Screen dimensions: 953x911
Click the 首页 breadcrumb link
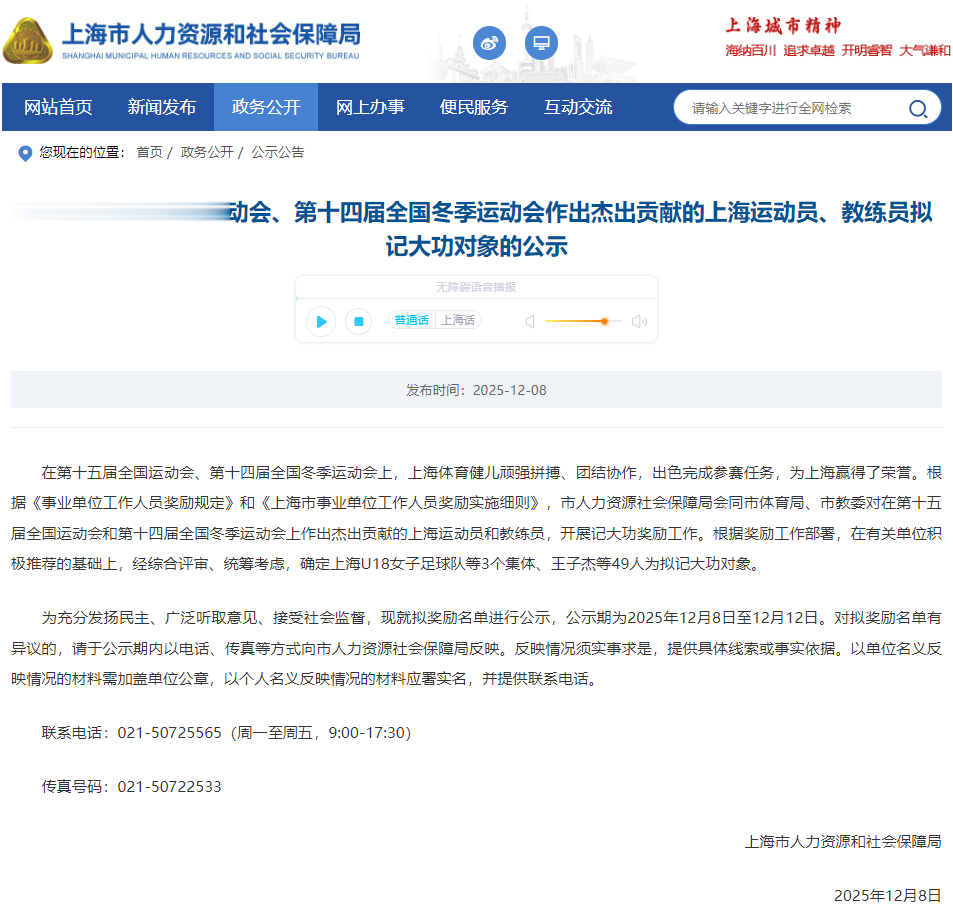[x=146, y=153]
